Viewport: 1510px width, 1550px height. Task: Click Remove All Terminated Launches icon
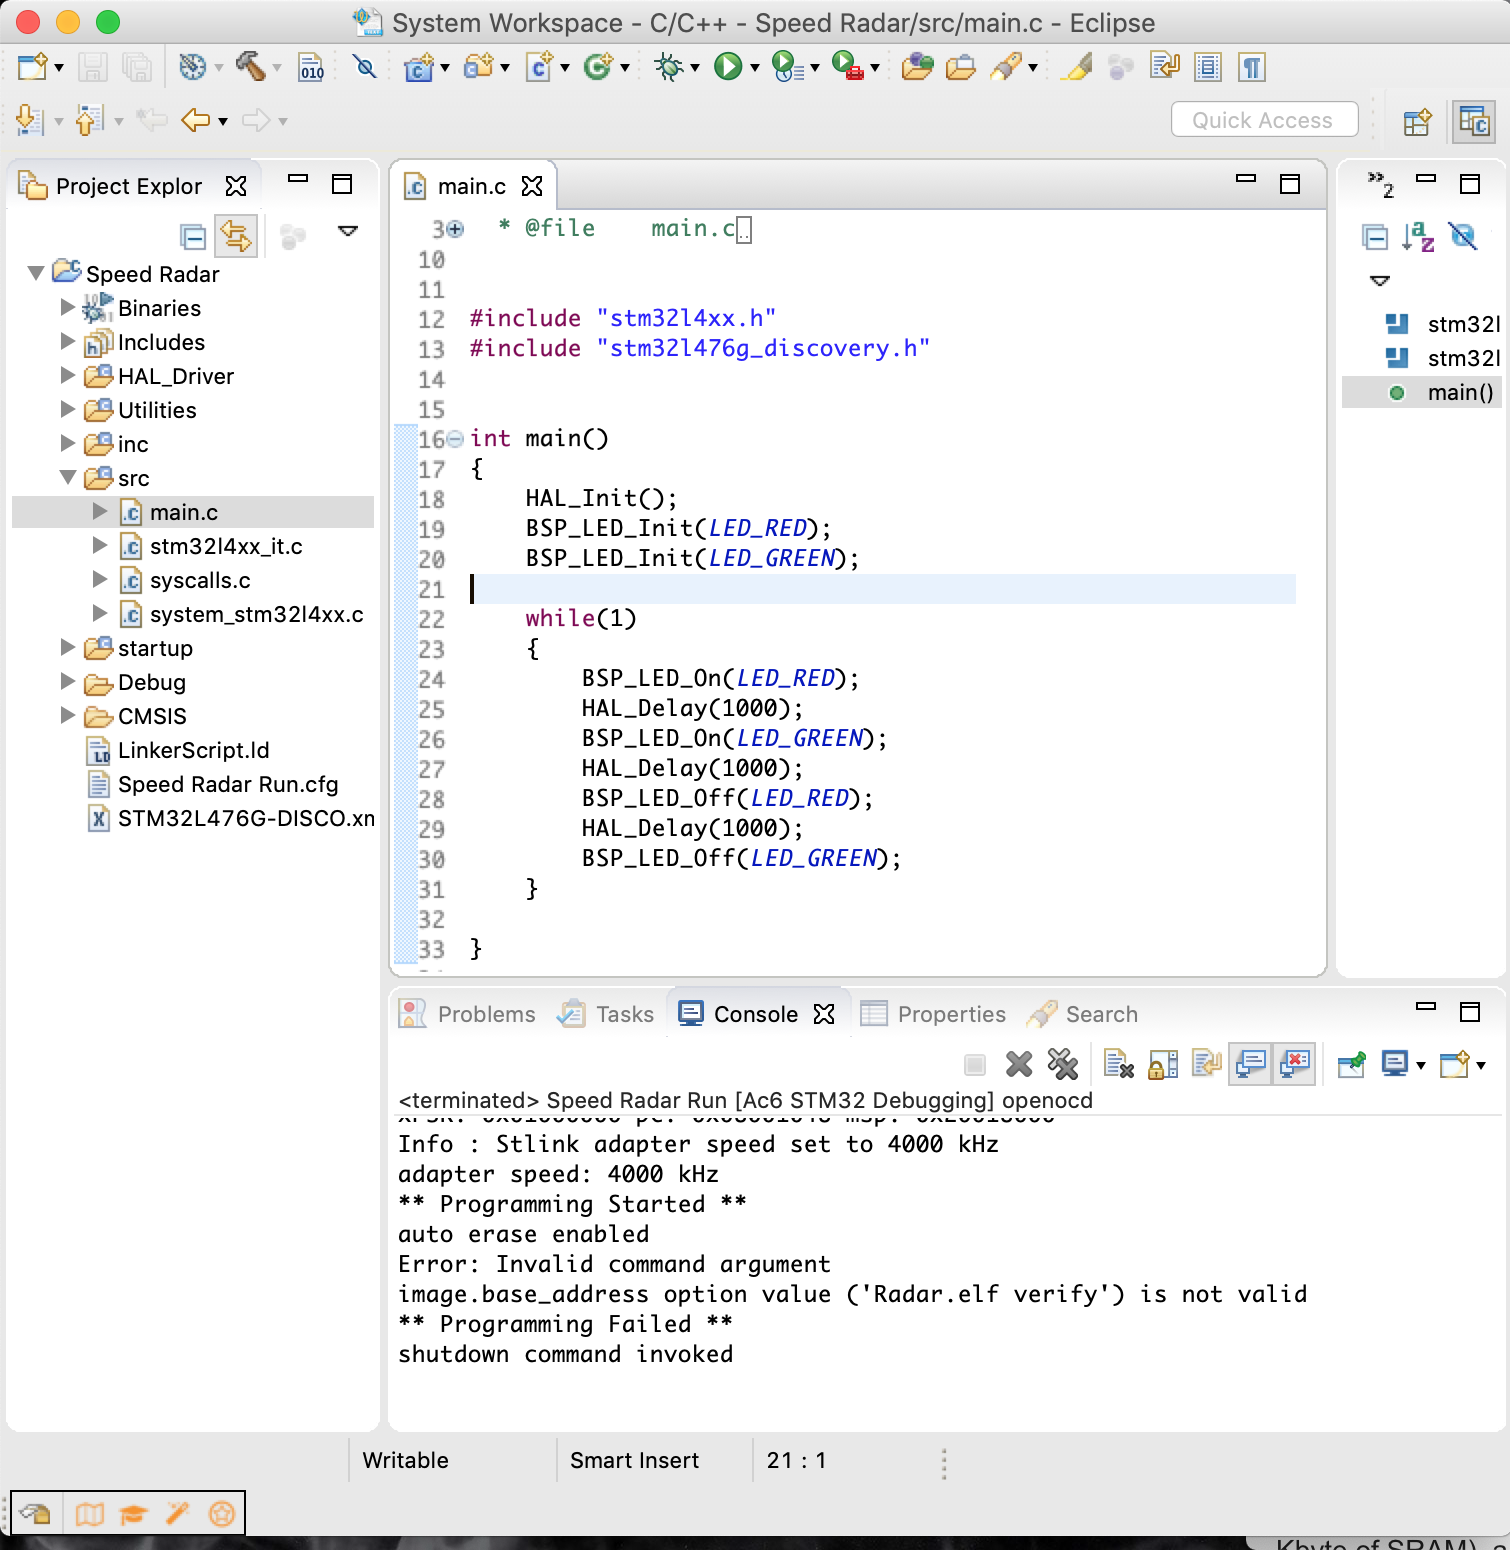coord(1062,1065)
